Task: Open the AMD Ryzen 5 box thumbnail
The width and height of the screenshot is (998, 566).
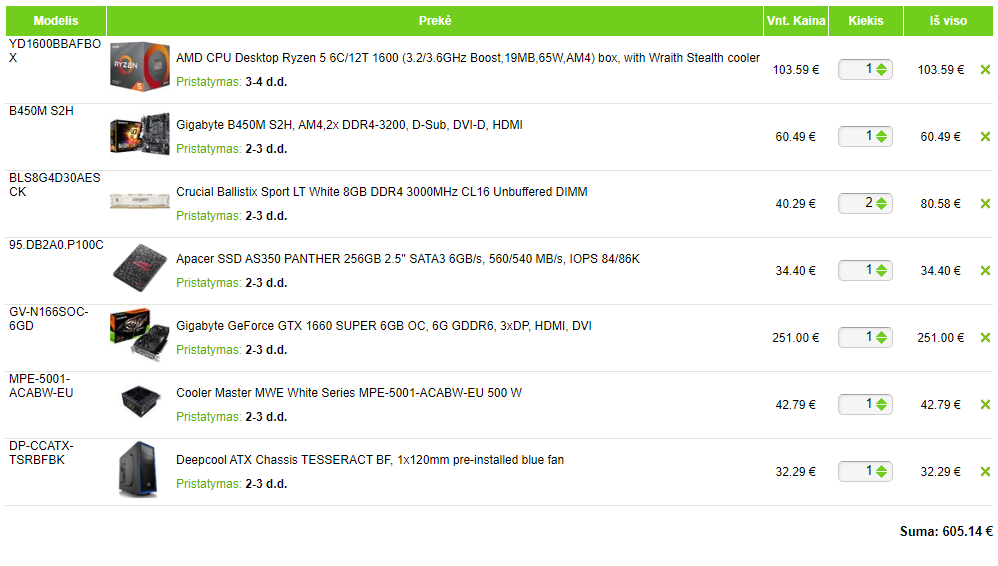Action: (140, 68)
